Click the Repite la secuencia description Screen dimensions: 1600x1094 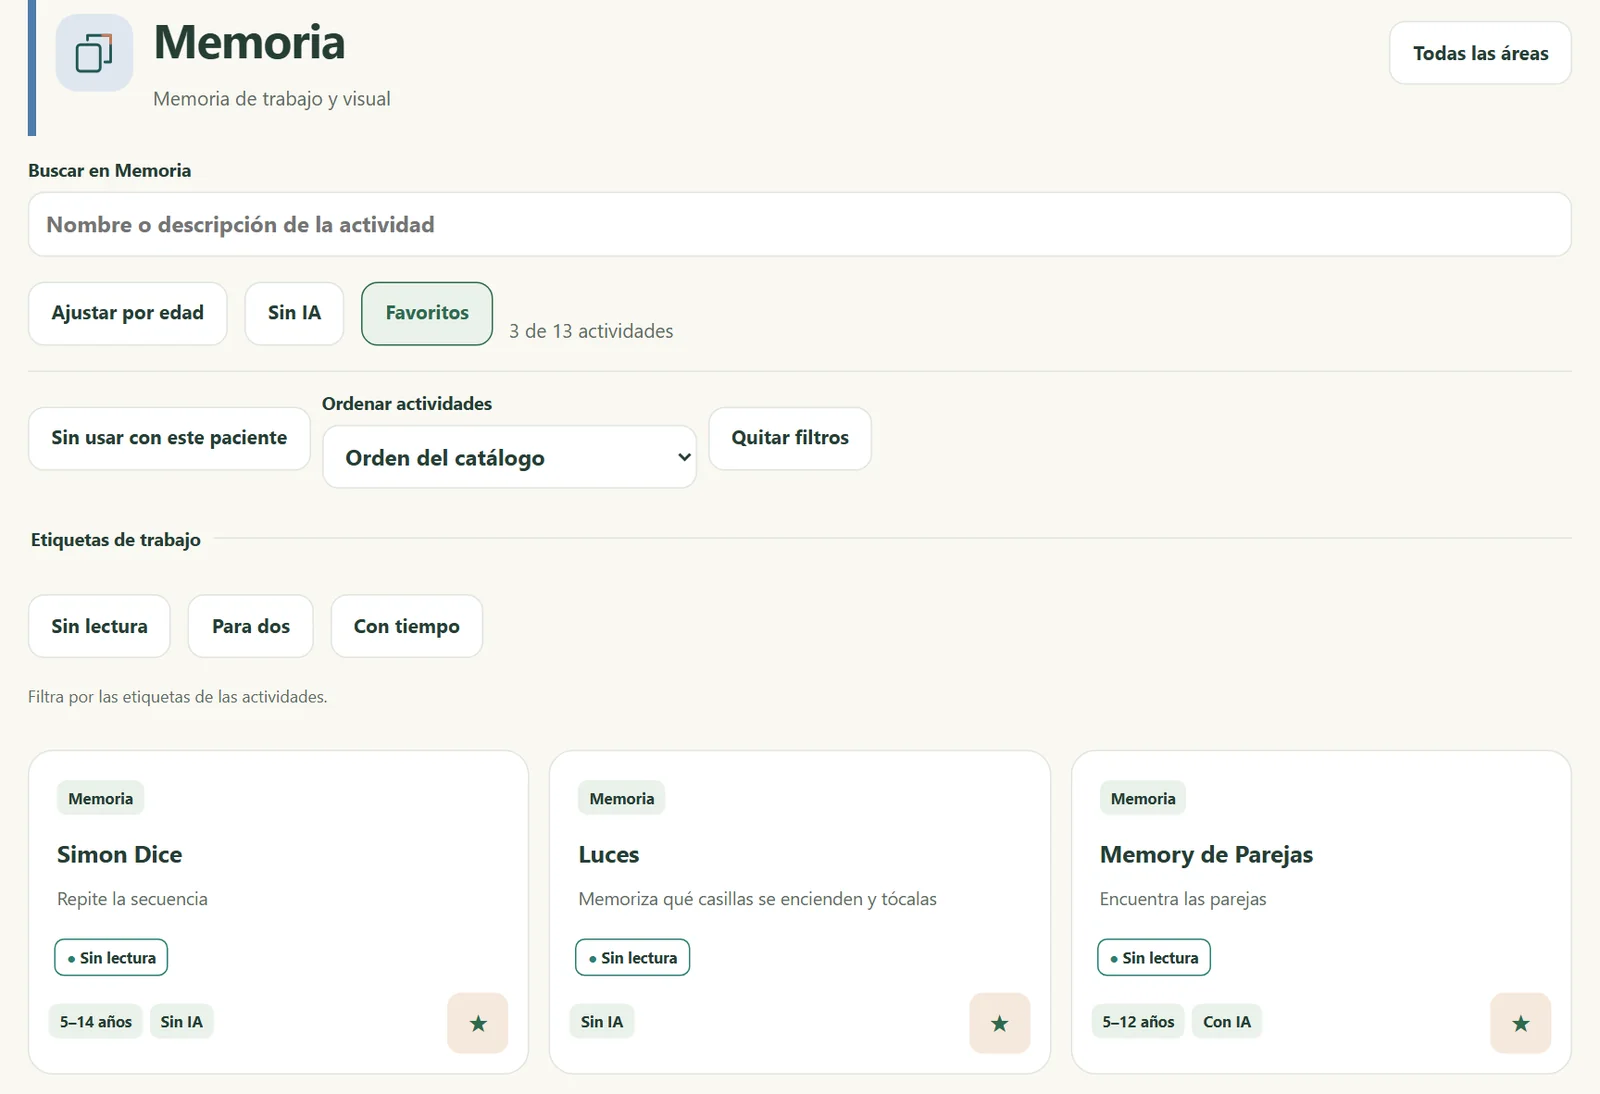pyautogui.click(x=132, y=899)
